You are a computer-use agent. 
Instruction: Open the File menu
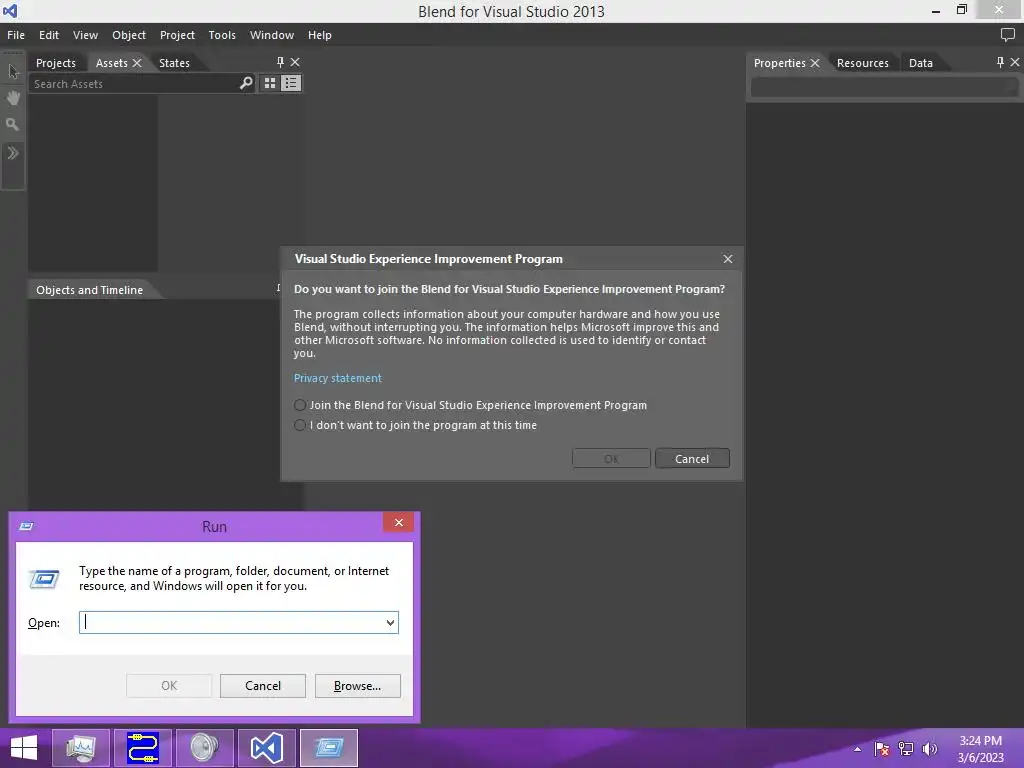[16, 35]
